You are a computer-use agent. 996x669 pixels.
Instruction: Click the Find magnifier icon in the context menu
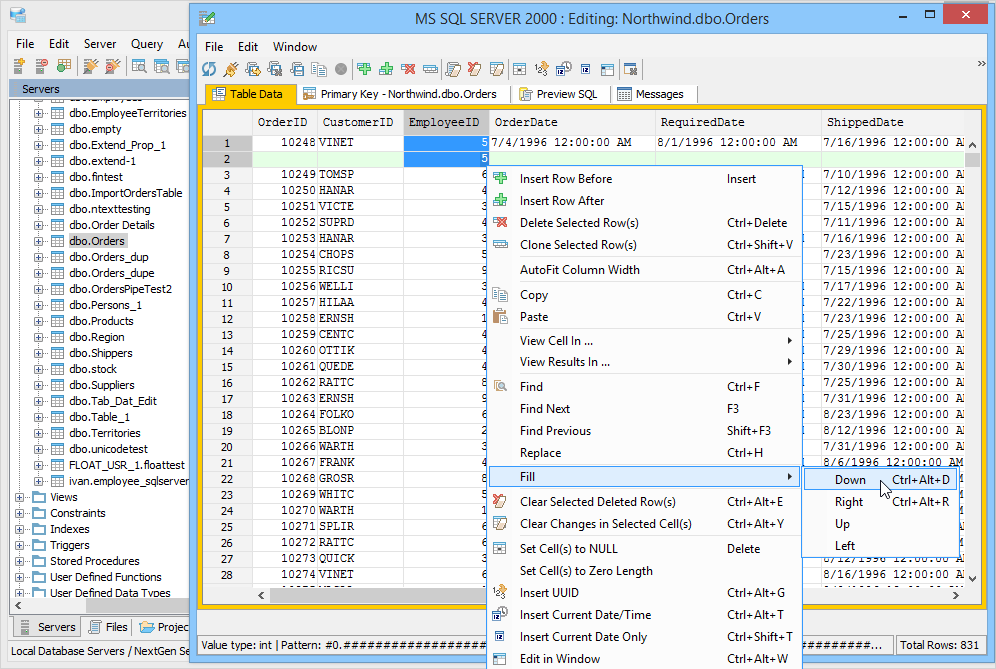pos(501,386)
